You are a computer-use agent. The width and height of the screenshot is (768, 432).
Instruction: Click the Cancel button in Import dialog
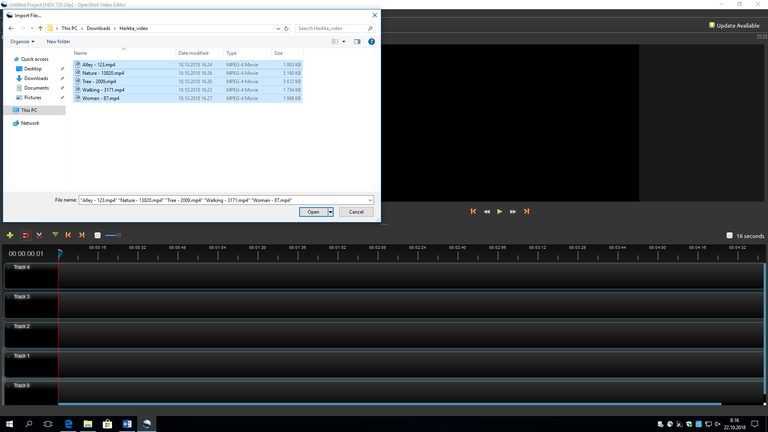pyautogui.click(x=356, y=212)
